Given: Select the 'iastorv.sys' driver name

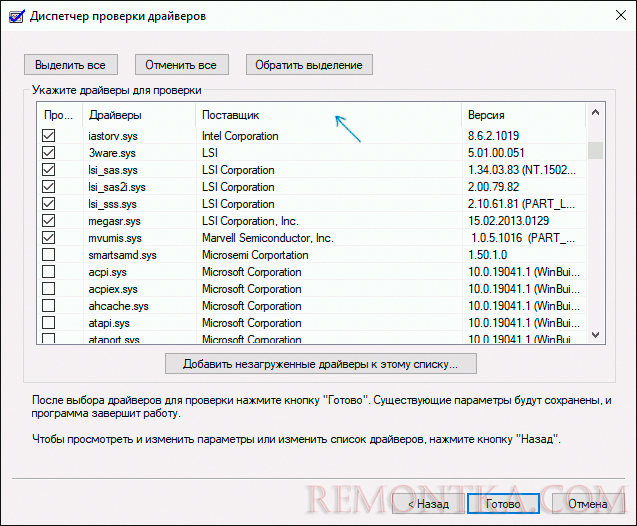Looking at the screenshot, I should coord(113,136).
